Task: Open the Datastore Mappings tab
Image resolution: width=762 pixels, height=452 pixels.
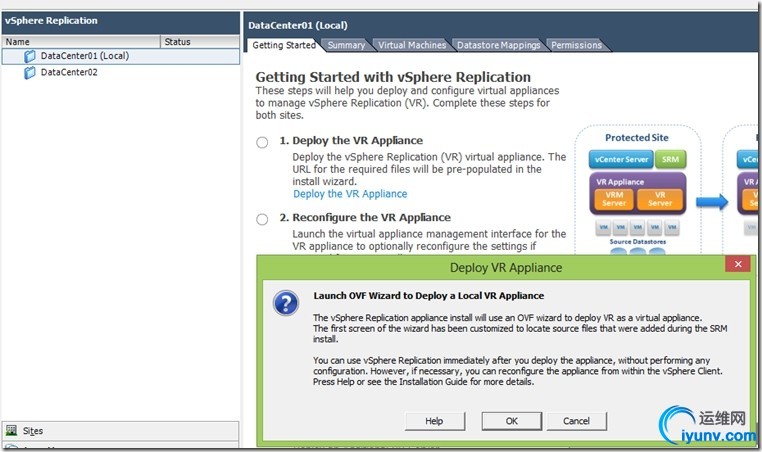Action: point(498,45)
